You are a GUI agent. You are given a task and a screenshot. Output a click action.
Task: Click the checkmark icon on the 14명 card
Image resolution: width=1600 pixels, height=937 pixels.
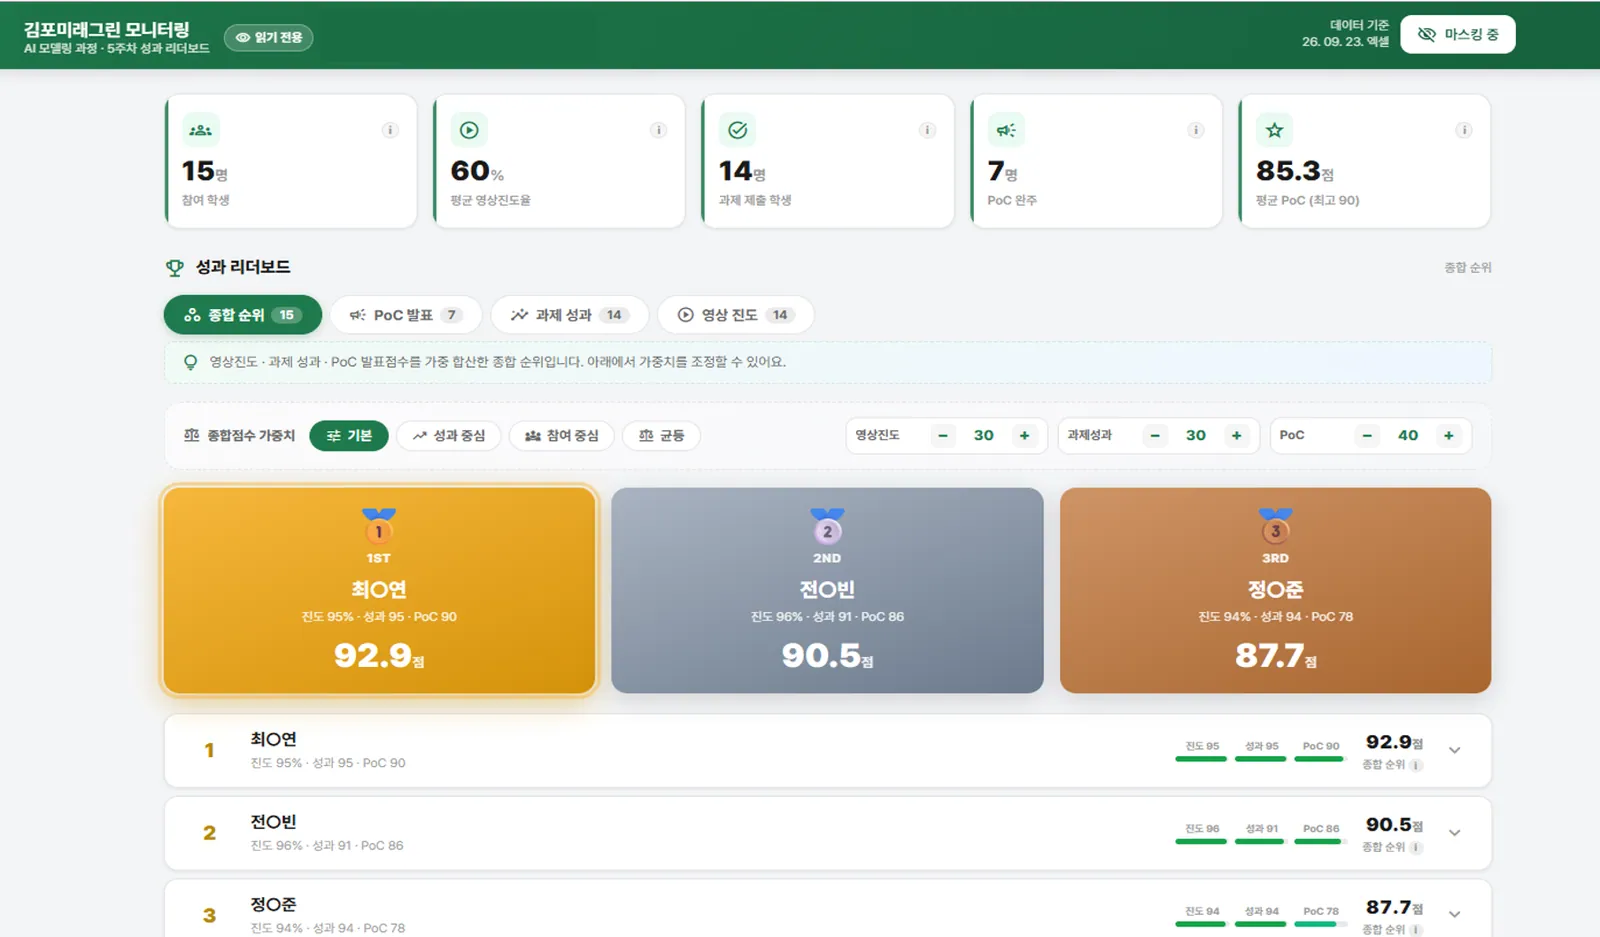tap(738, 130)
